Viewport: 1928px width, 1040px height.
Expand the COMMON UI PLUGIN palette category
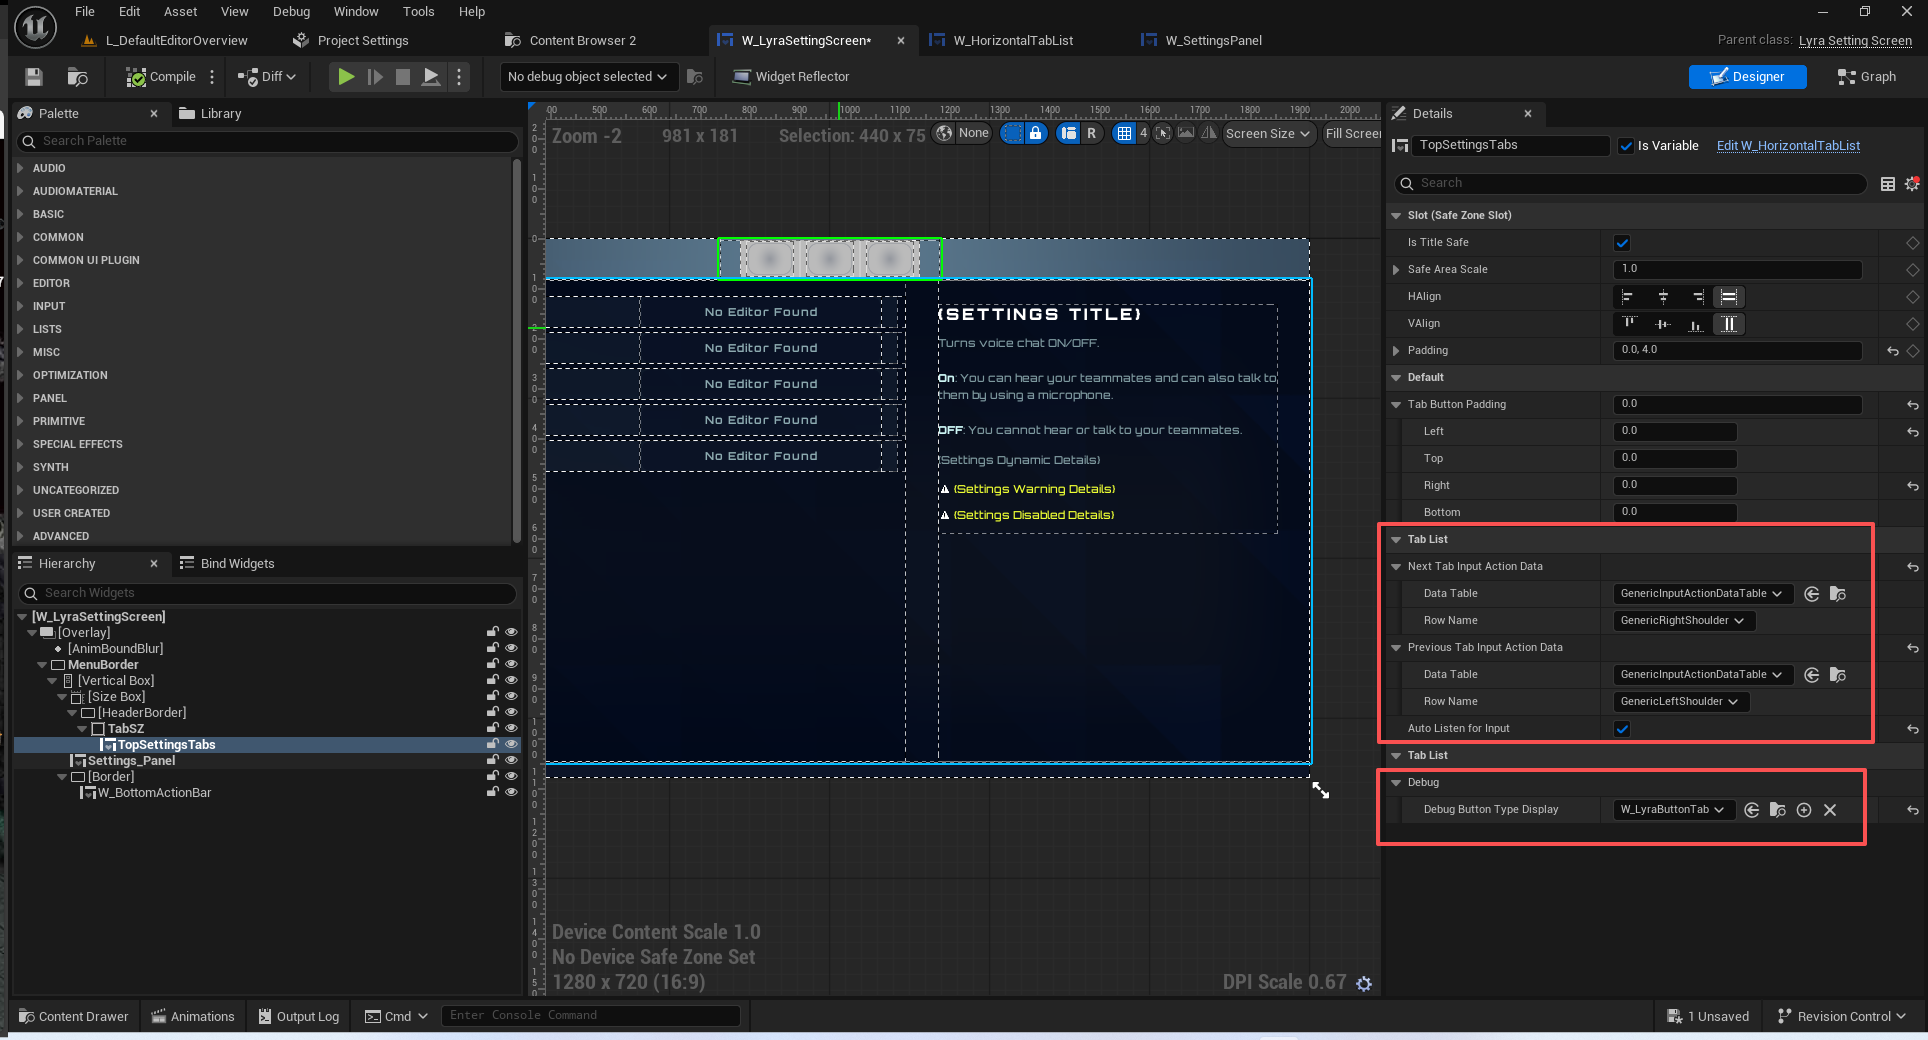[86, 260]
